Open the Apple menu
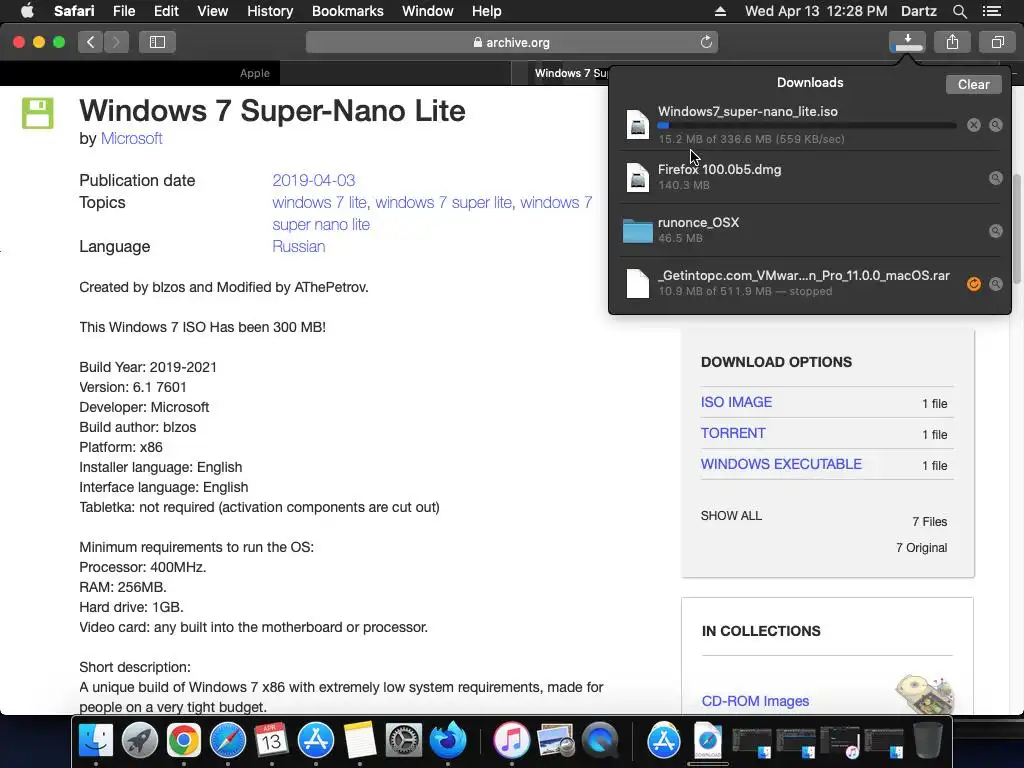This screenshot has height=768, width=1024. point(27,11)
